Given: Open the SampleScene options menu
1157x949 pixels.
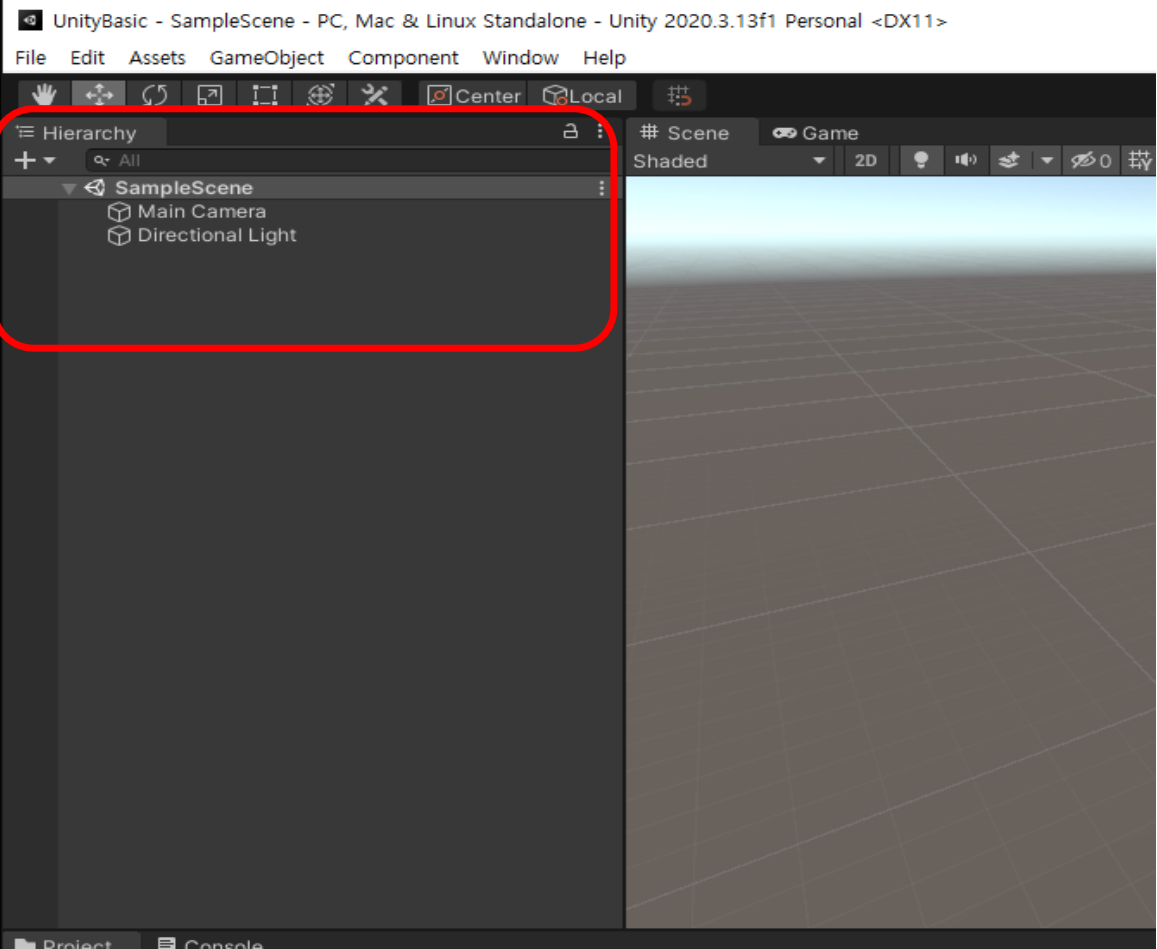Looking at the screenshot, I should (x=602, y=188).
